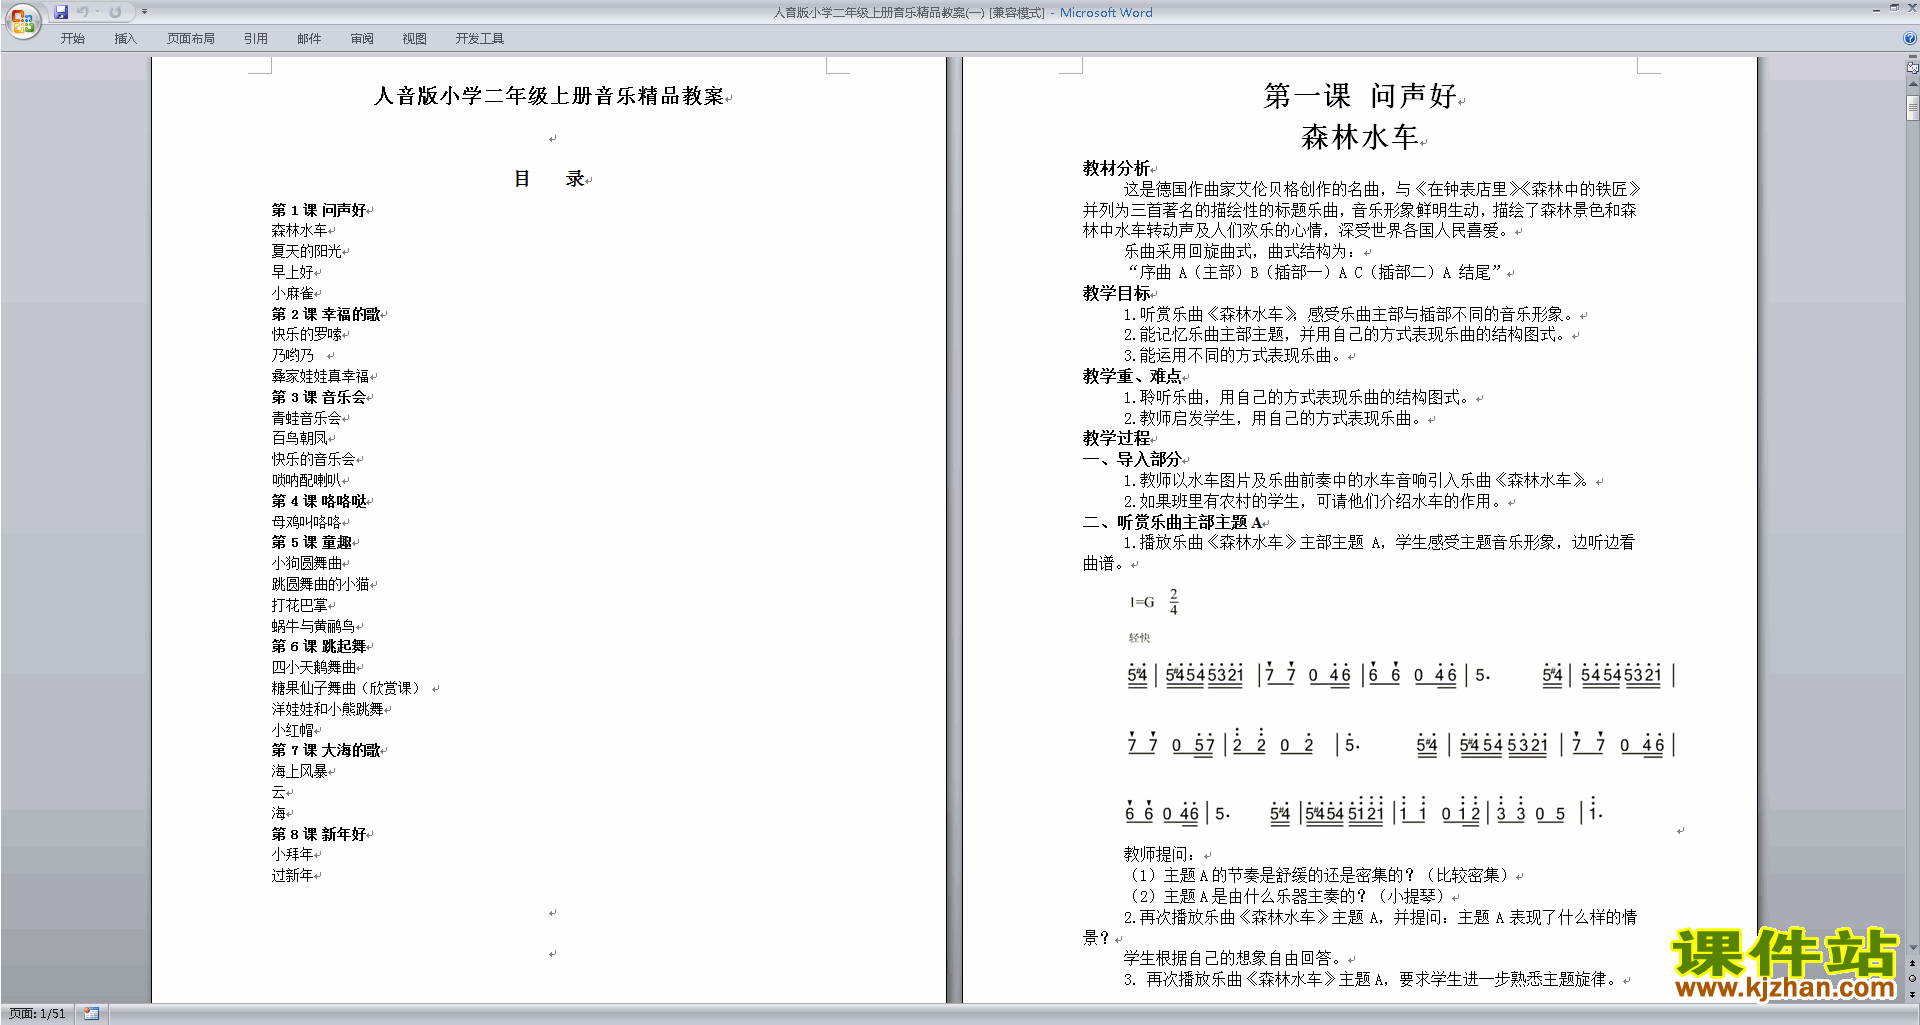Click the 第一课 问声好 page heading
The height and width of the screenshot is (1025, 1920).
click(x=1360, y=96)
